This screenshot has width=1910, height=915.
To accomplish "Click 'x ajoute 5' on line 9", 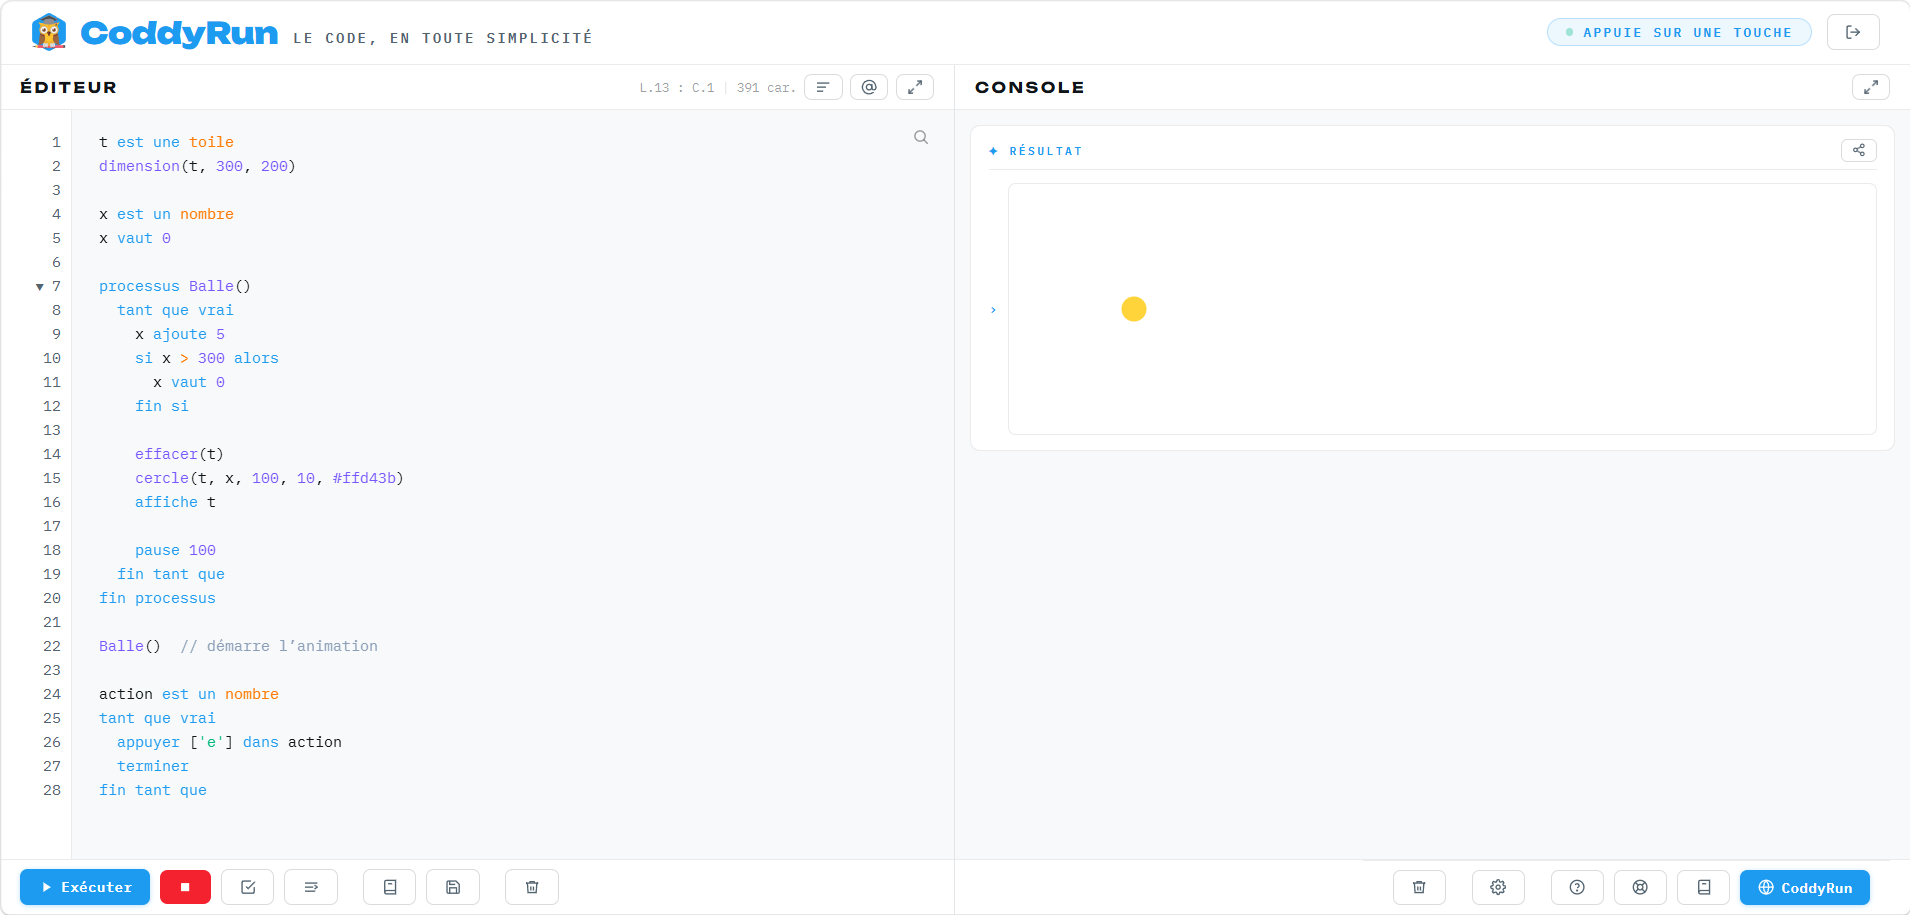I will coord(180,334).
